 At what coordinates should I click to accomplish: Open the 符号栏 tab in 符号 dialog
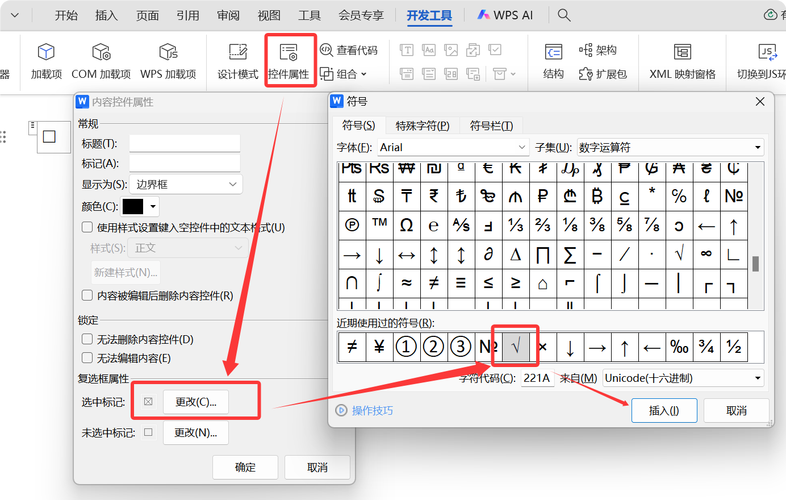click(491, 125)
